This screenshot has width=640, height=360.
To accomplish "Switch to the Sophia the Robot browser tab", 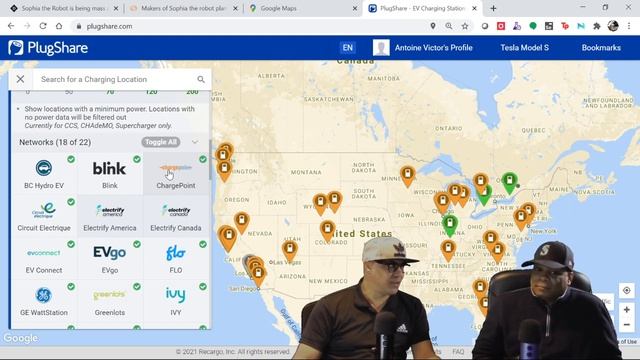I will 63,8.
